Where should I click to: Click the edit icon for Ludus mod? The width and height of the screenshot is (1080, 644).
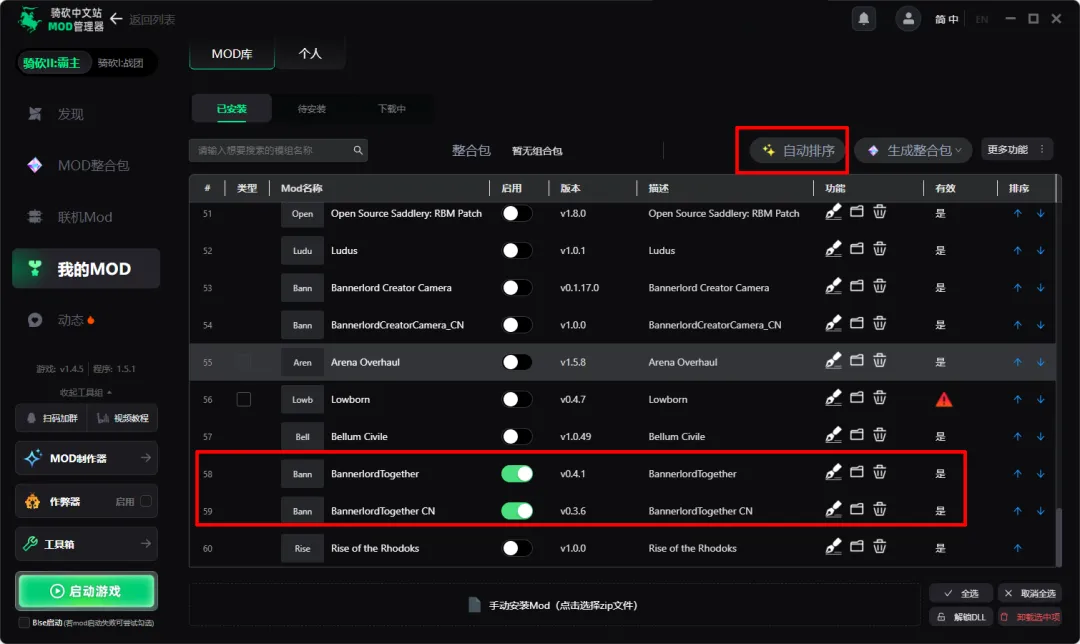coord(833,249)
